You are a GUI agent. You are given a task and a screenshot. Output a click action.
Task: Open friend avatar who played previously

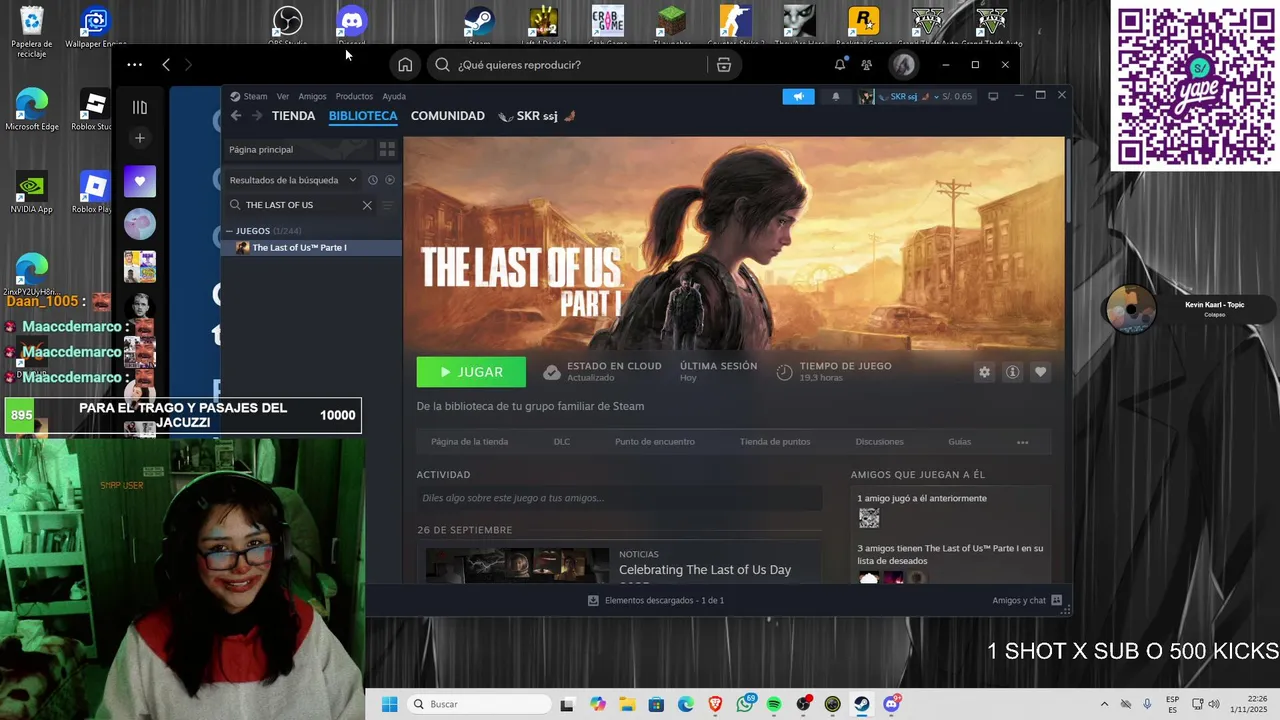869,518
